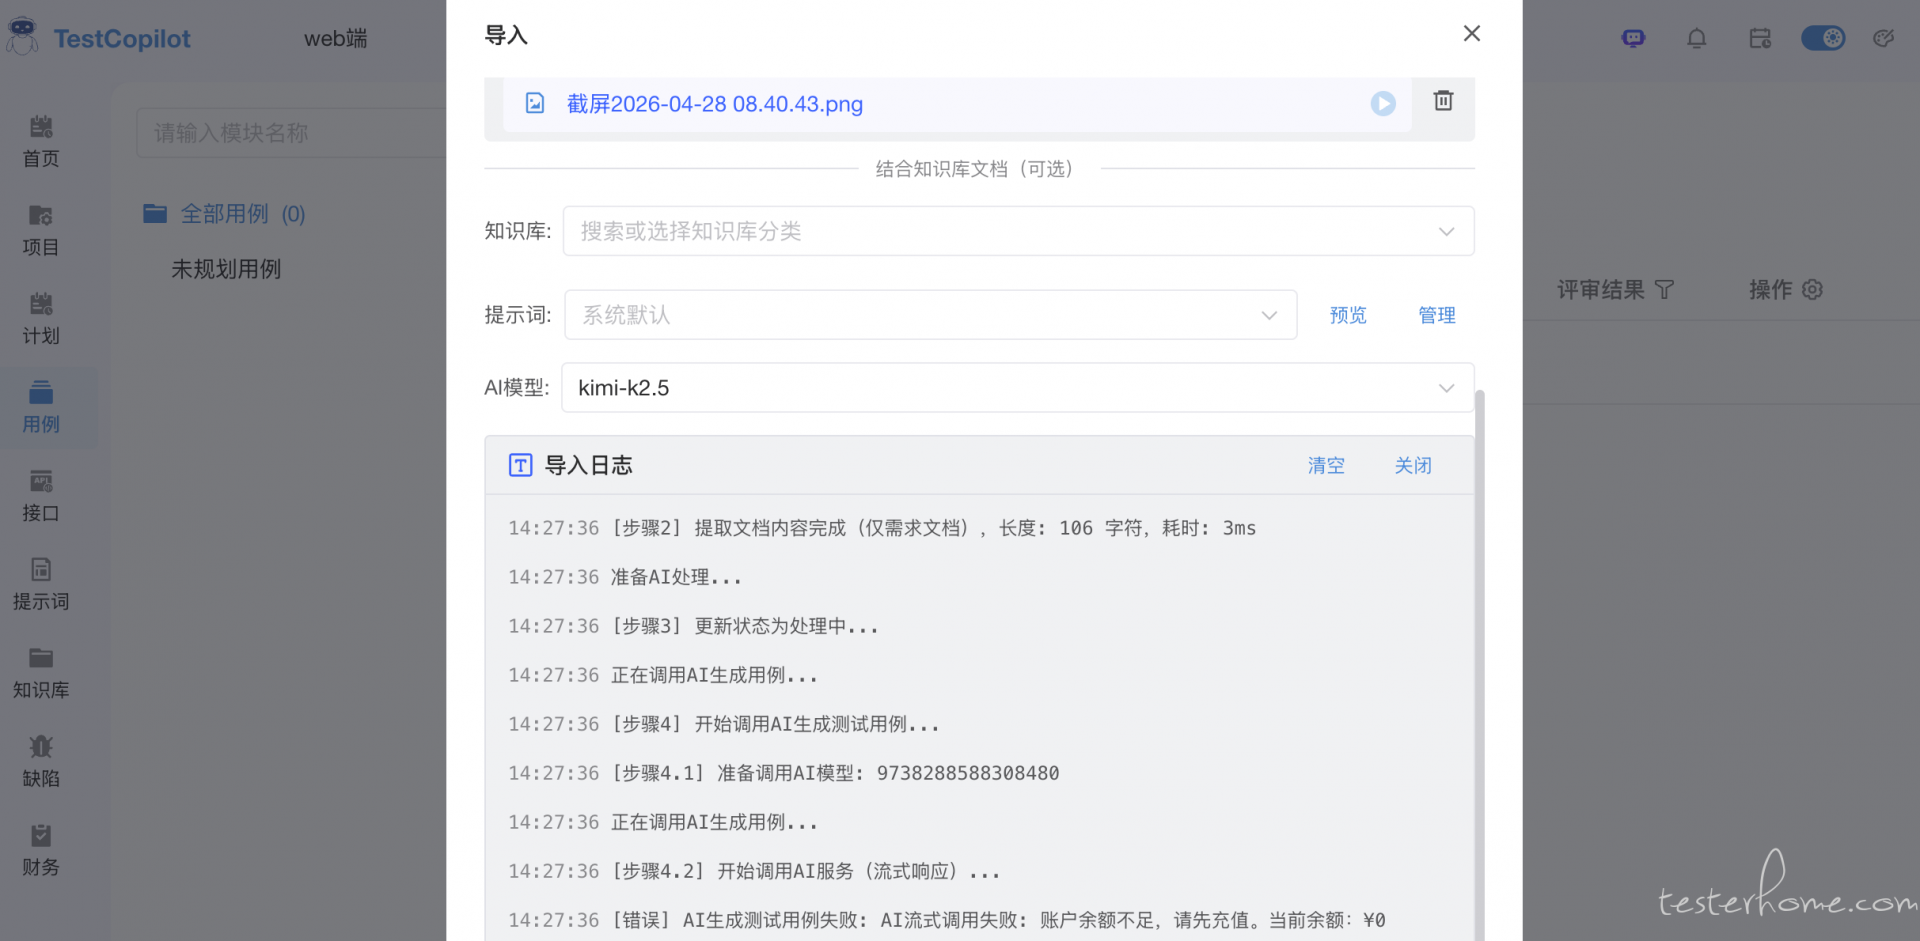Click the 评审结果 filter funnel icon
Screen dimensions: 1920x941
[x=1664, y=290]
